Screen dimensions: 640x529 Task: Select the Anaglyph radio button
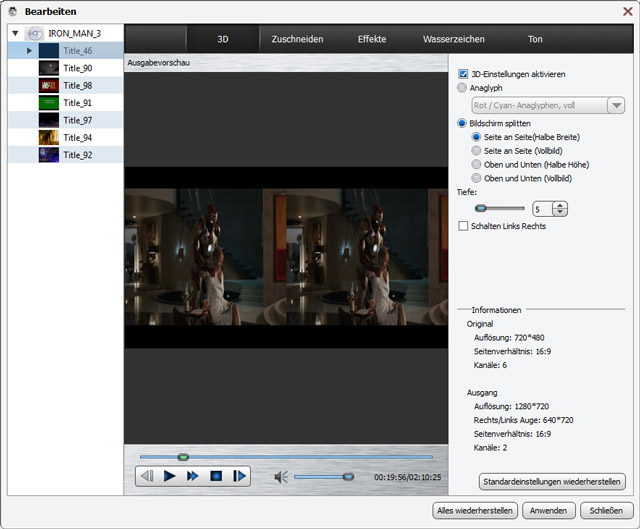[x=462, y=88]
